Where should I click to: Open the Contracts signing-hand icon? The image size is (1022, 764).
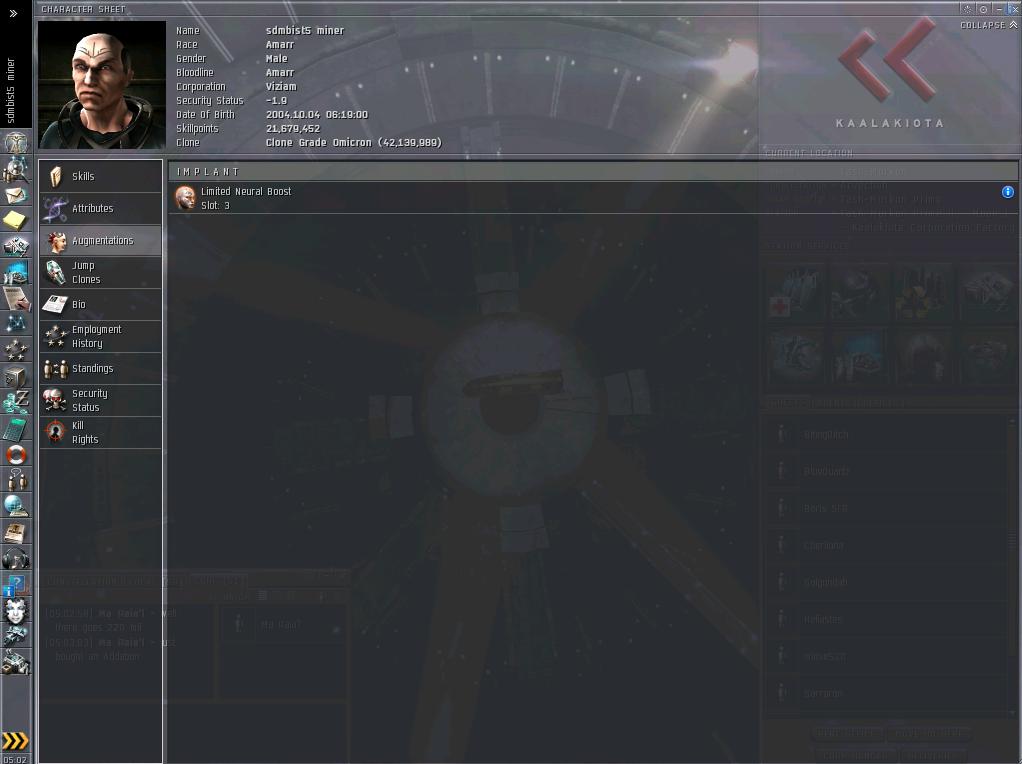coord(15,299)
